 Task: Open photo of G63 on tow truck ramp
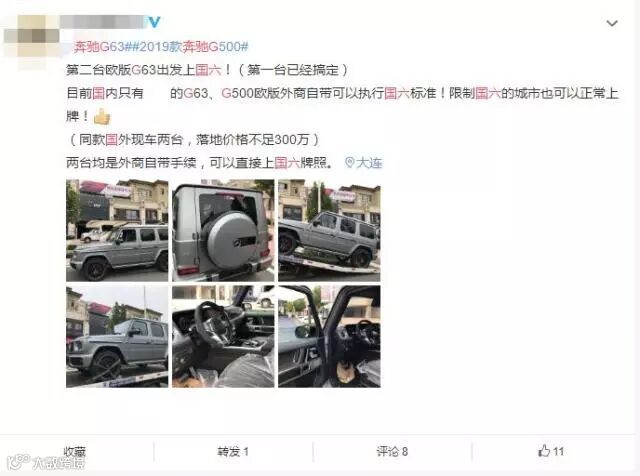point(329,230)
